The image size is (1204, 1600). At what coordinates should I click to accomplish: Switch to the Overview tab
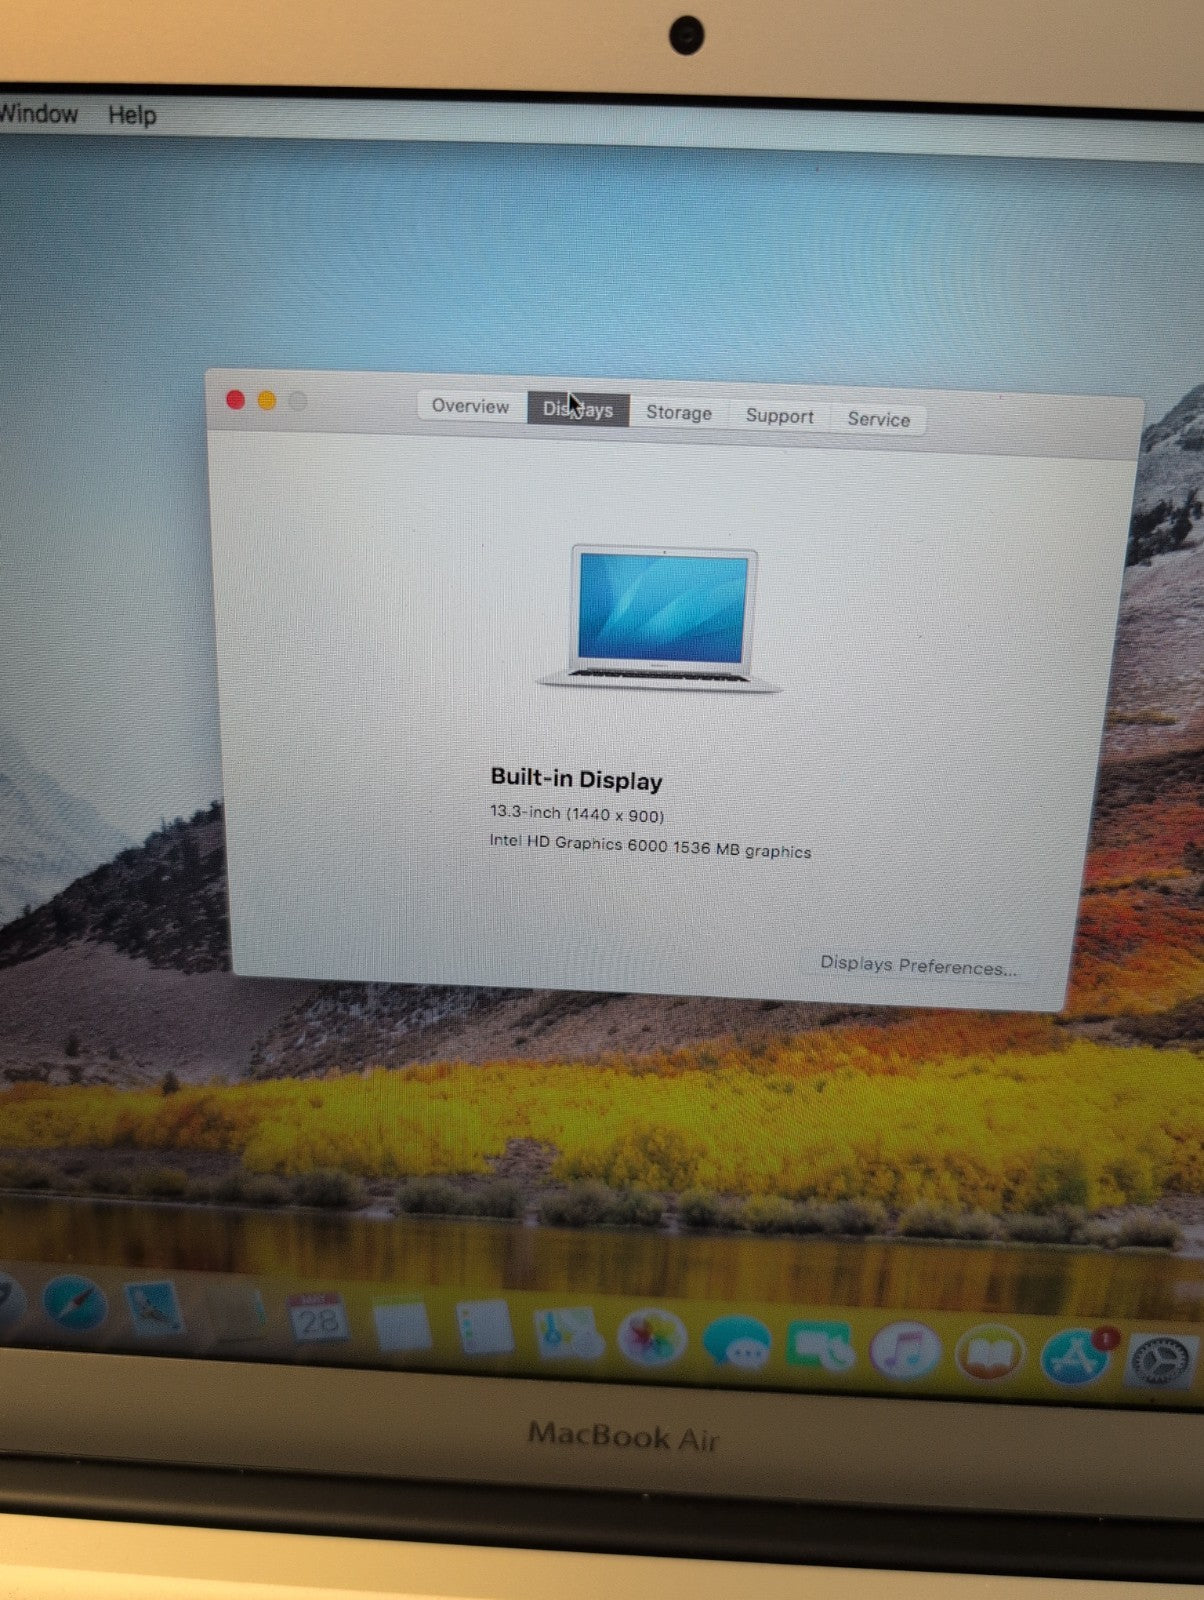(x=470, y=406)
